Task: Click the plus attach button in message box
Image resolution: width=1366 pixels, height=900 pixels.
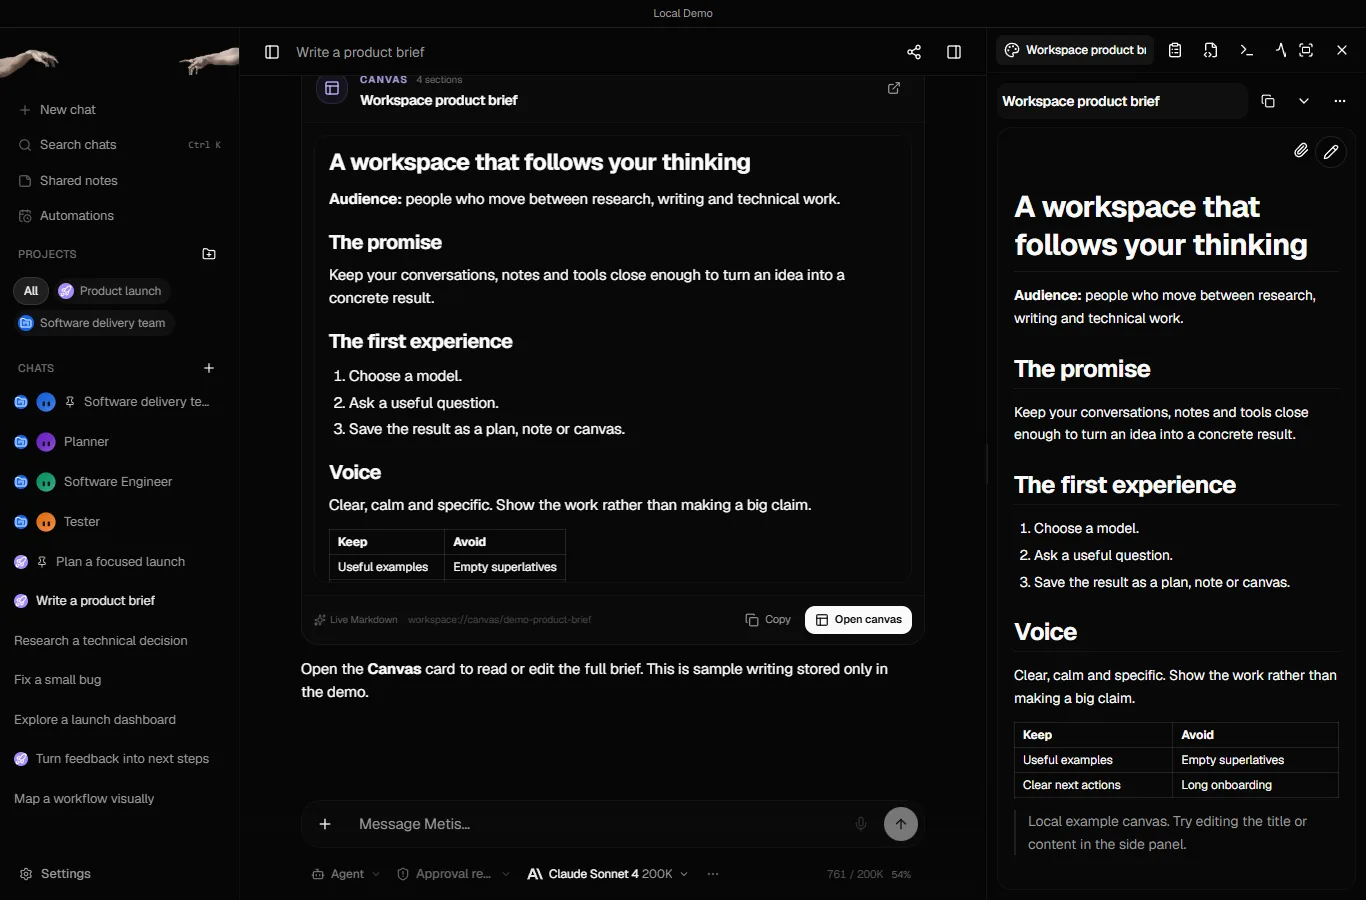Action: click(x=325, y=824)
